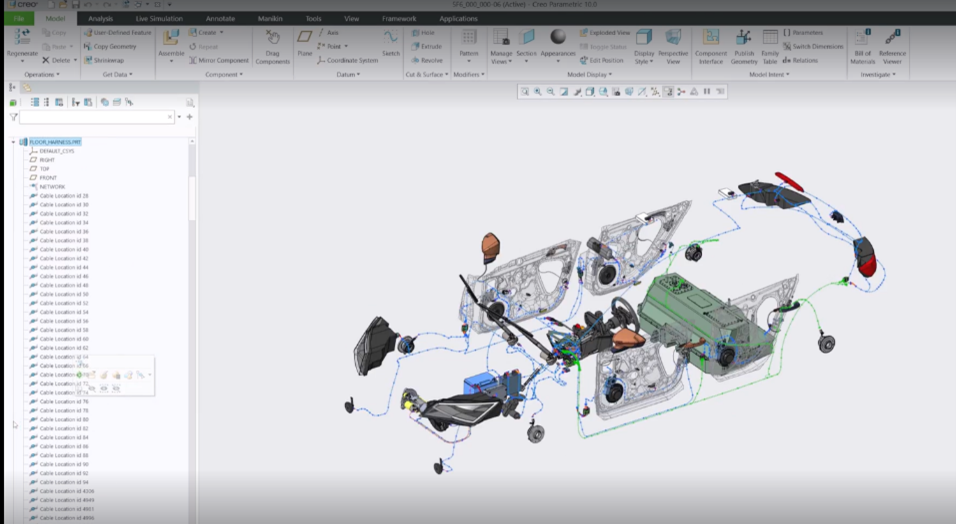Screen dimensions: 956x524
Task: Open the Reference Viewer
Action: pos(892,38)
